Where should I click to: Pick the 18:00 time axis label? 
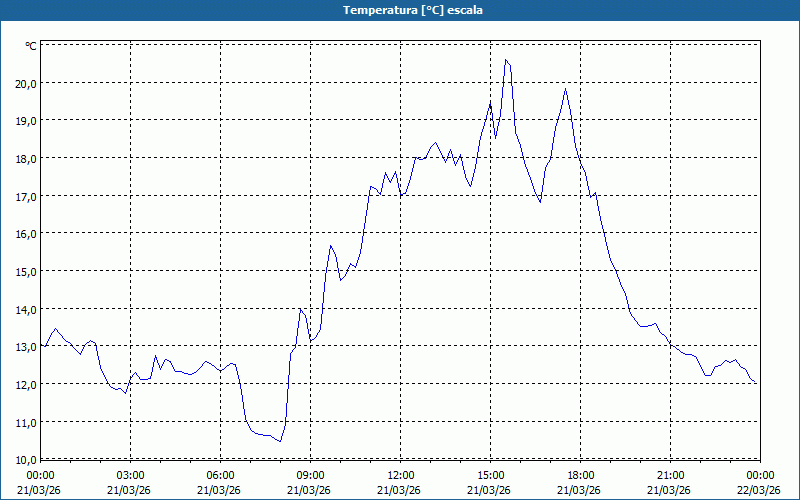(x=580, y=475)
